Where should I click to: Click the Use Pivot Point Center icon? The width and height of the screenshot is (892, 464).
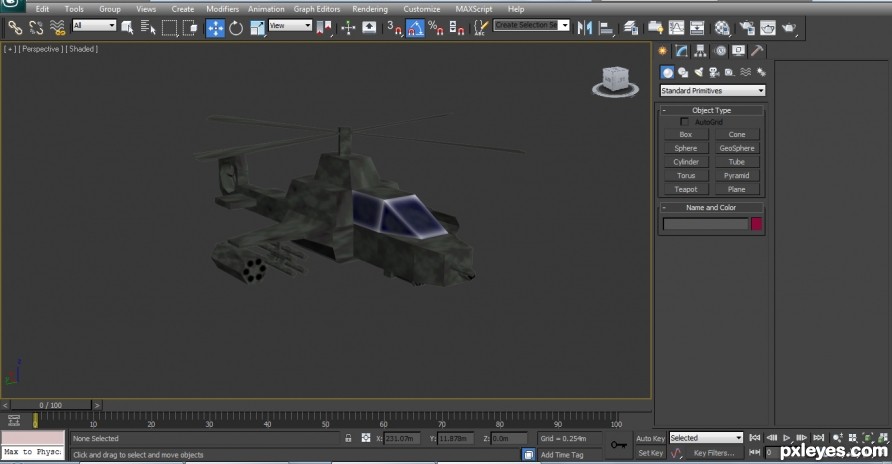(324, 27)
